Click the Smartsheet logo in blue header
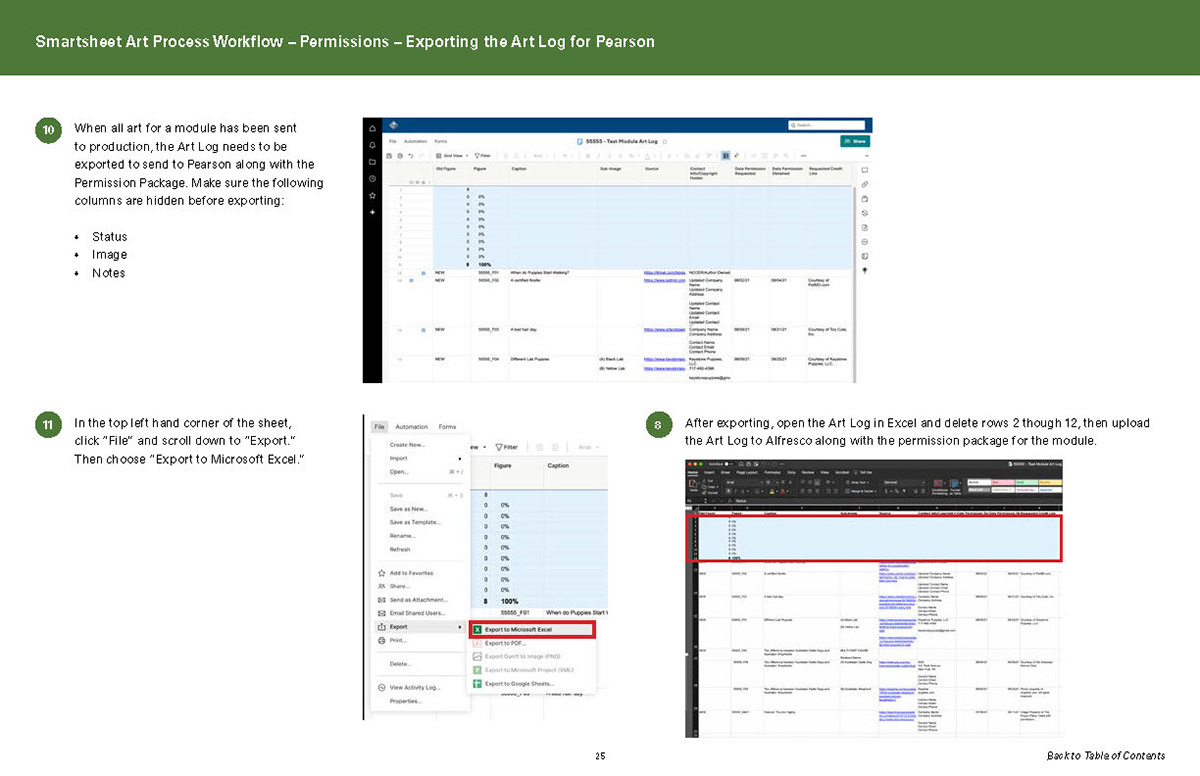This screenshot has height=776, width=1200. pyautogui.click(x=393, y=124)
